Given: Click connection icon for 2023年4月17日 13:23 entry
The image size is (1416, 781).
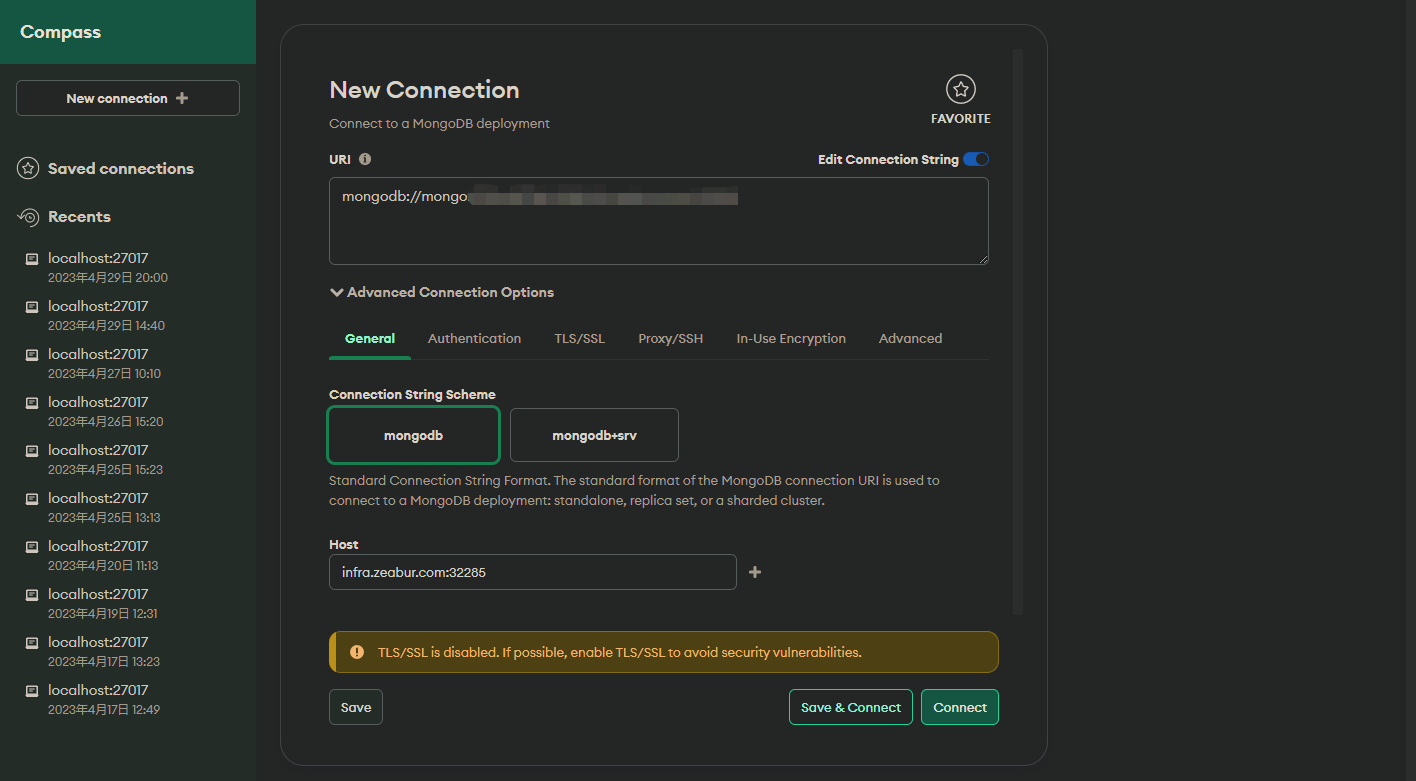Looking at the screenshot, I should coord(32,643).
